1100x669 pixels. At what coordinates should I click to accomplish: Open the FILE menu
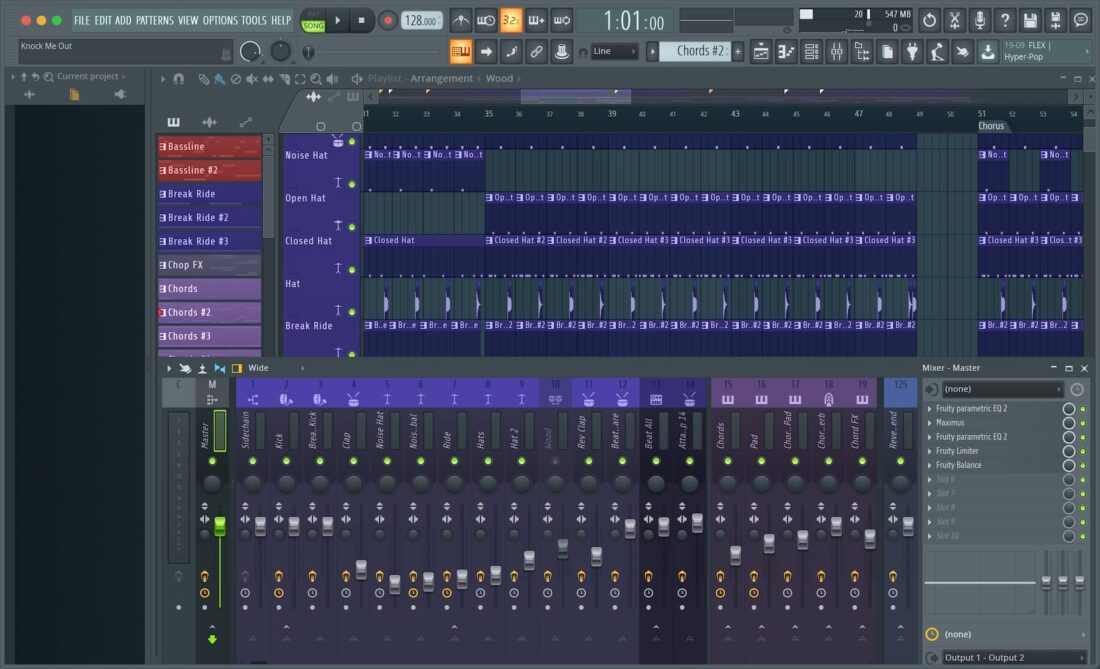[82, 20]
